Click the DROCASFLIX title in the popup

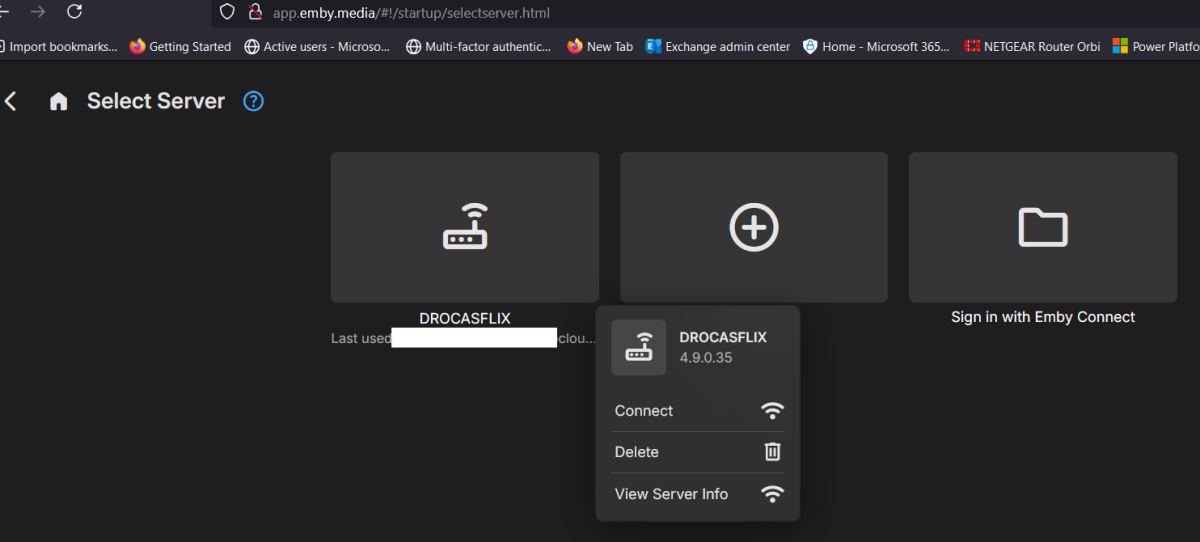tap(723, 338)
